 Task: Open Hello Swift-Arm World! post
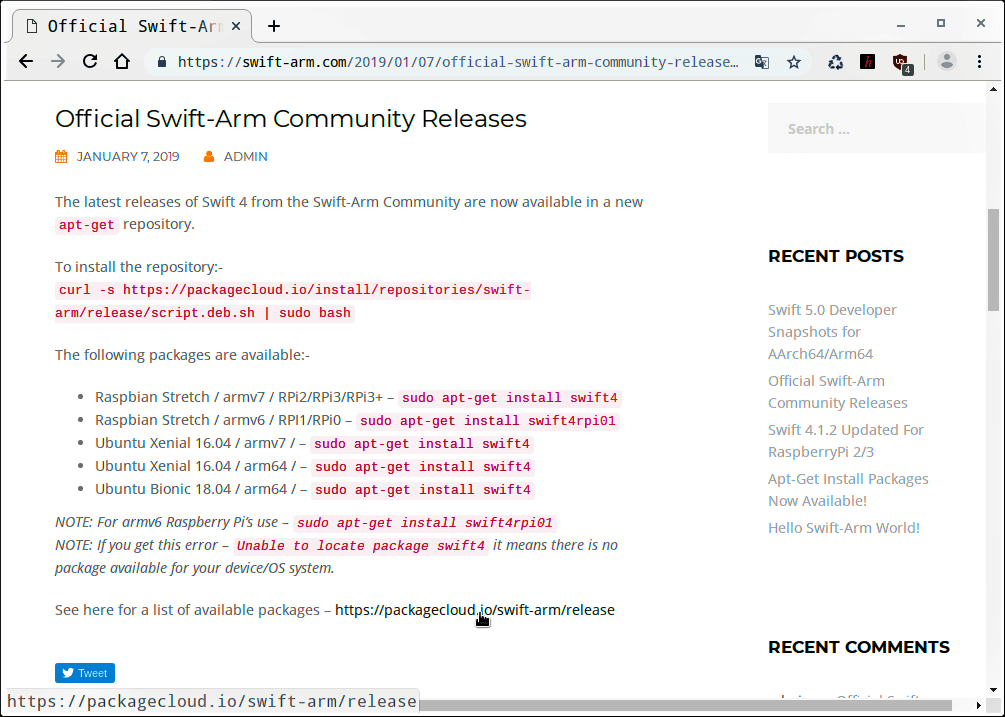[x=843, y=528]
